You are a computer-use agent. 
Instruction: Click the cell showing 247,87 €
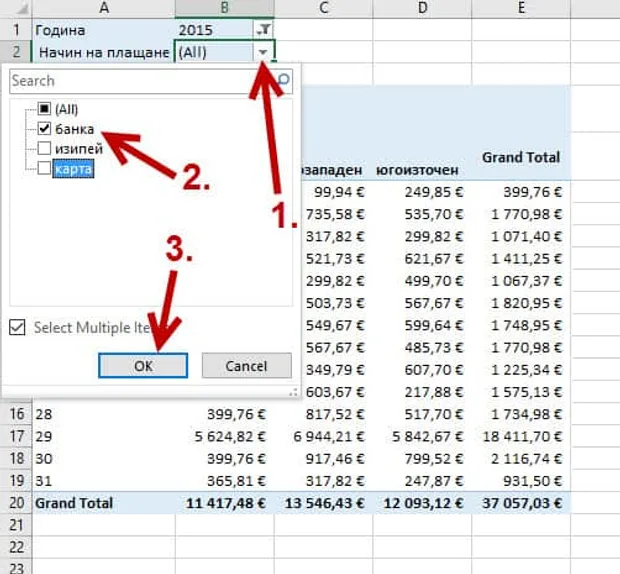pyautogui.click(x=422, y=480)
